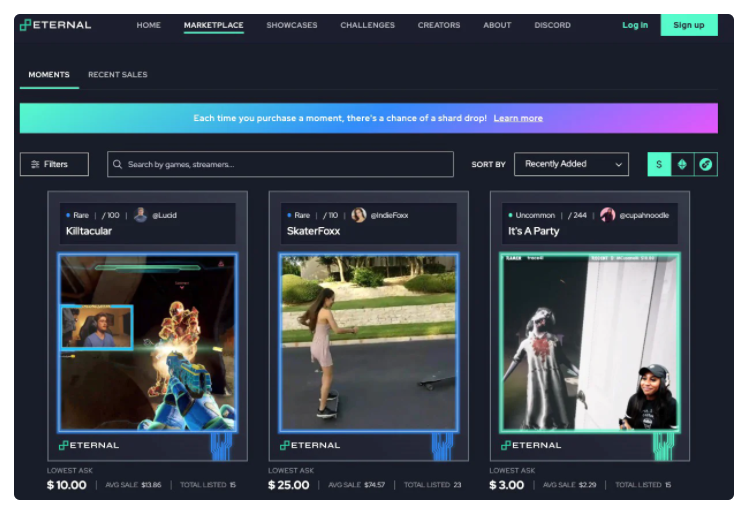Click in the search by games field

pos(285,164)
